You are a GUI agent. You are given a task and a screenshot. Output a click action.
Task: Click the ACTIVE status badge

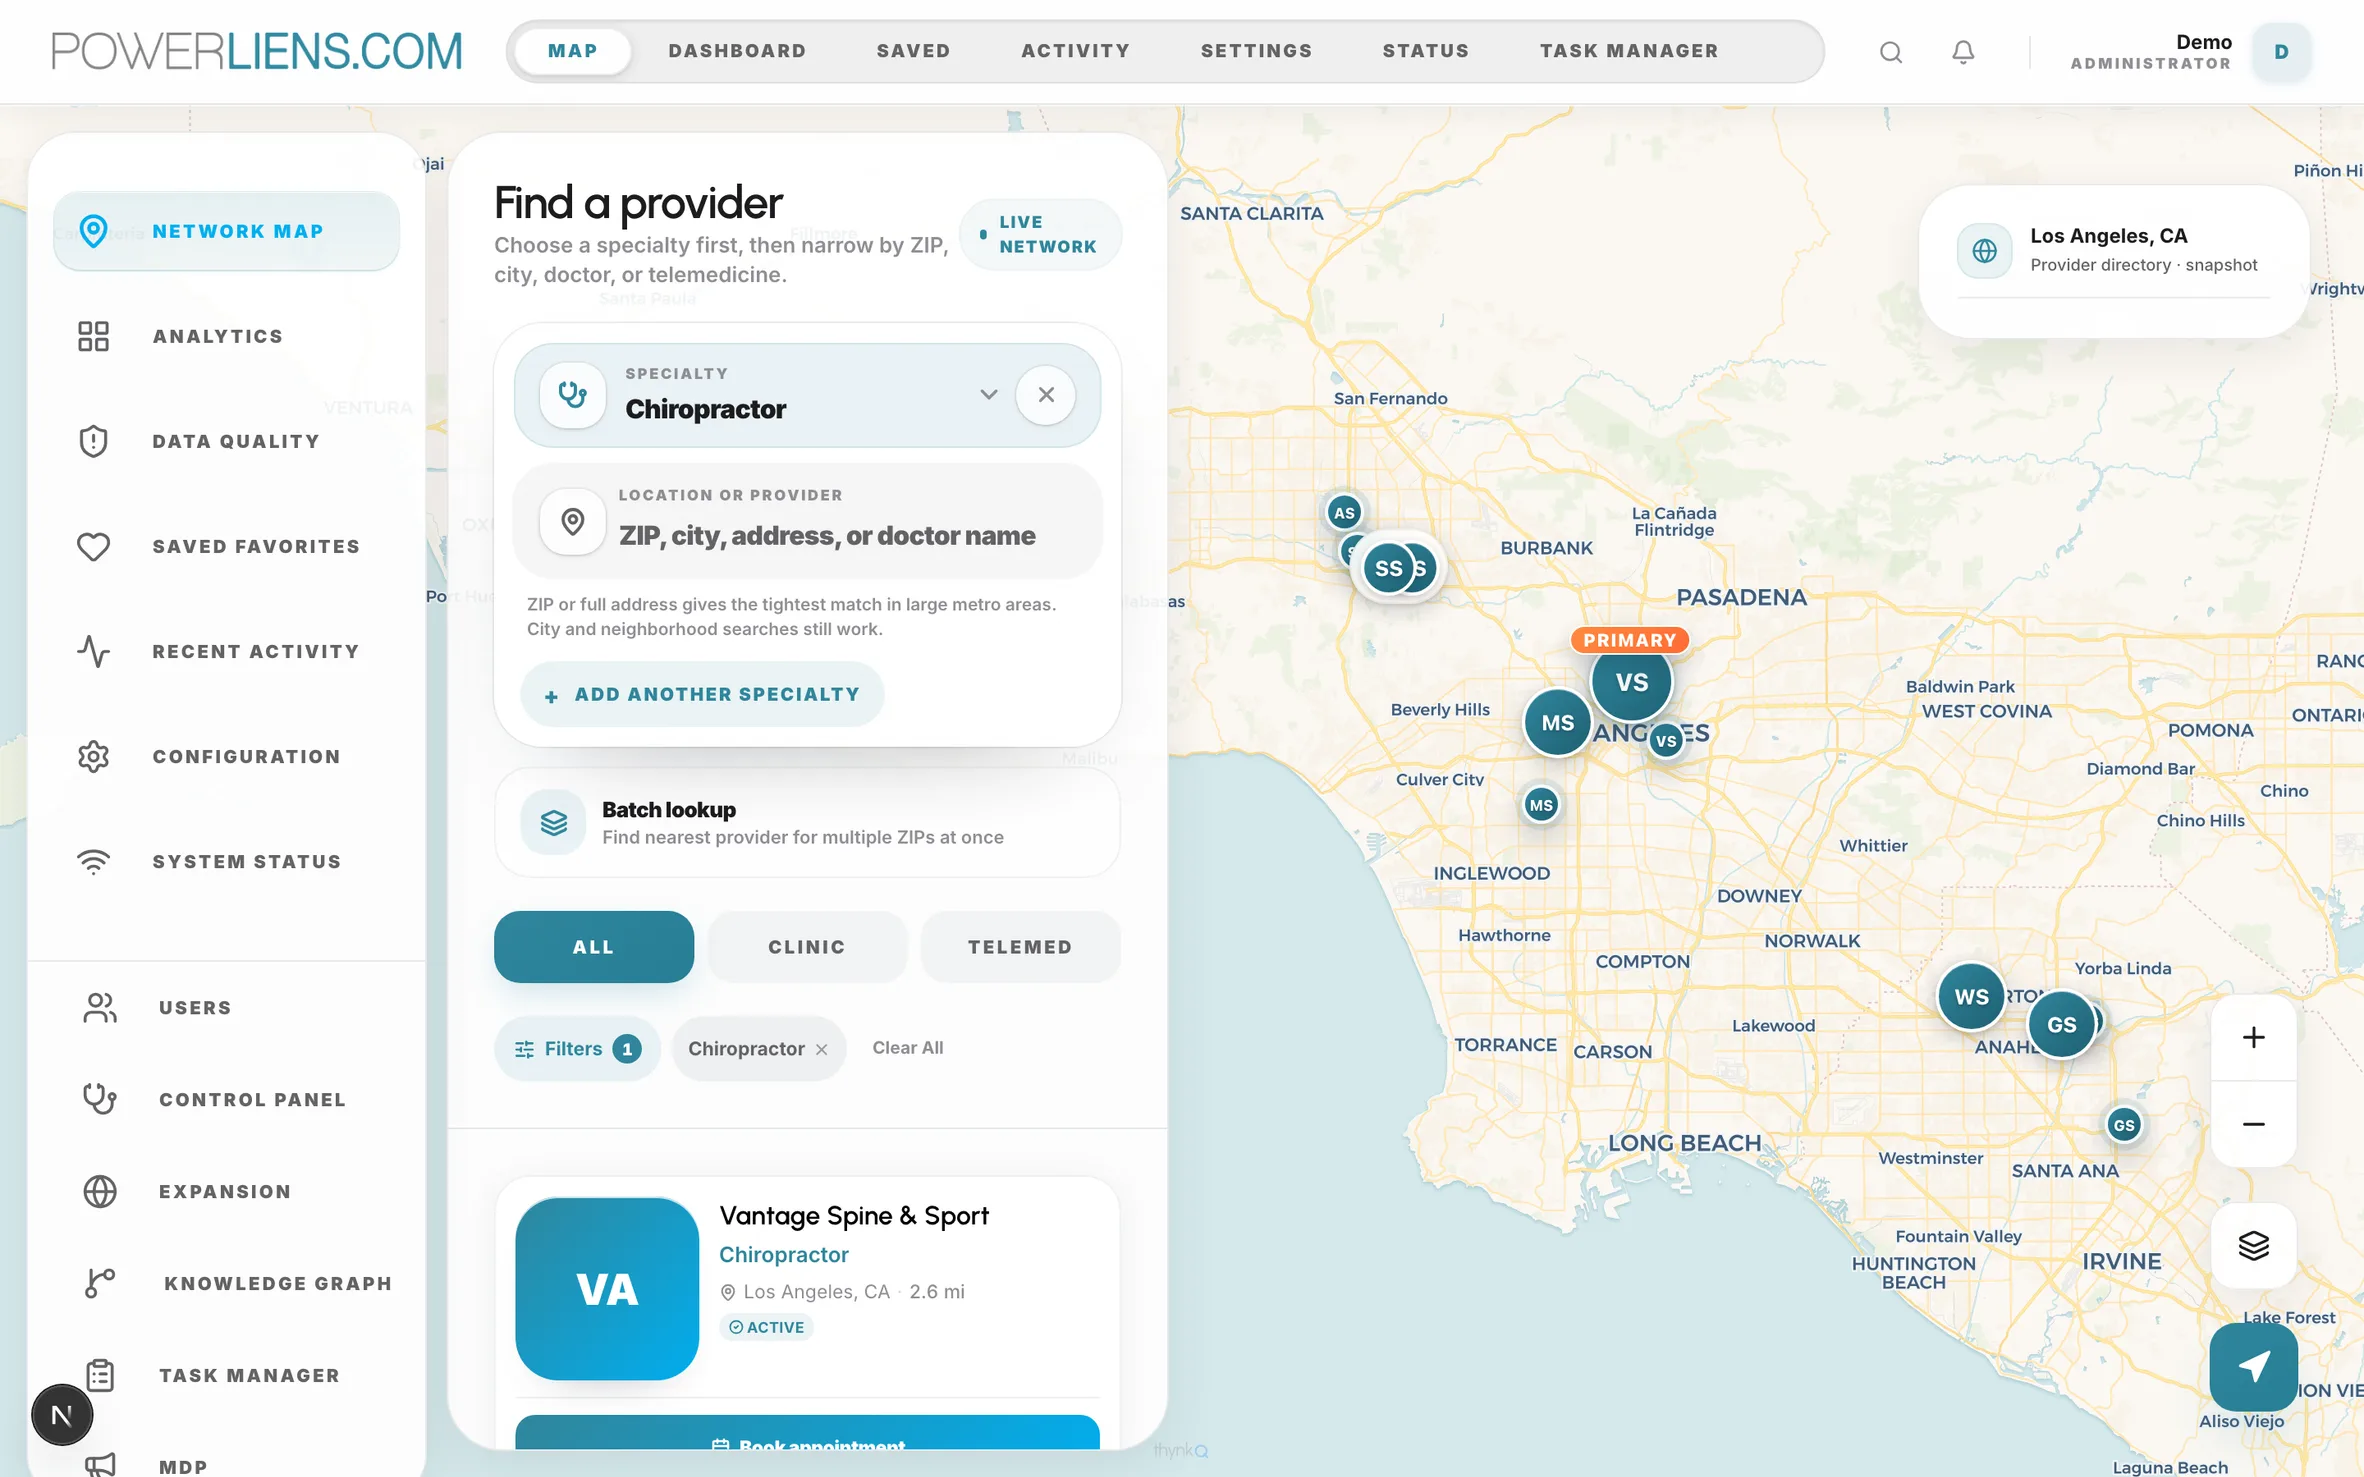767,1327
